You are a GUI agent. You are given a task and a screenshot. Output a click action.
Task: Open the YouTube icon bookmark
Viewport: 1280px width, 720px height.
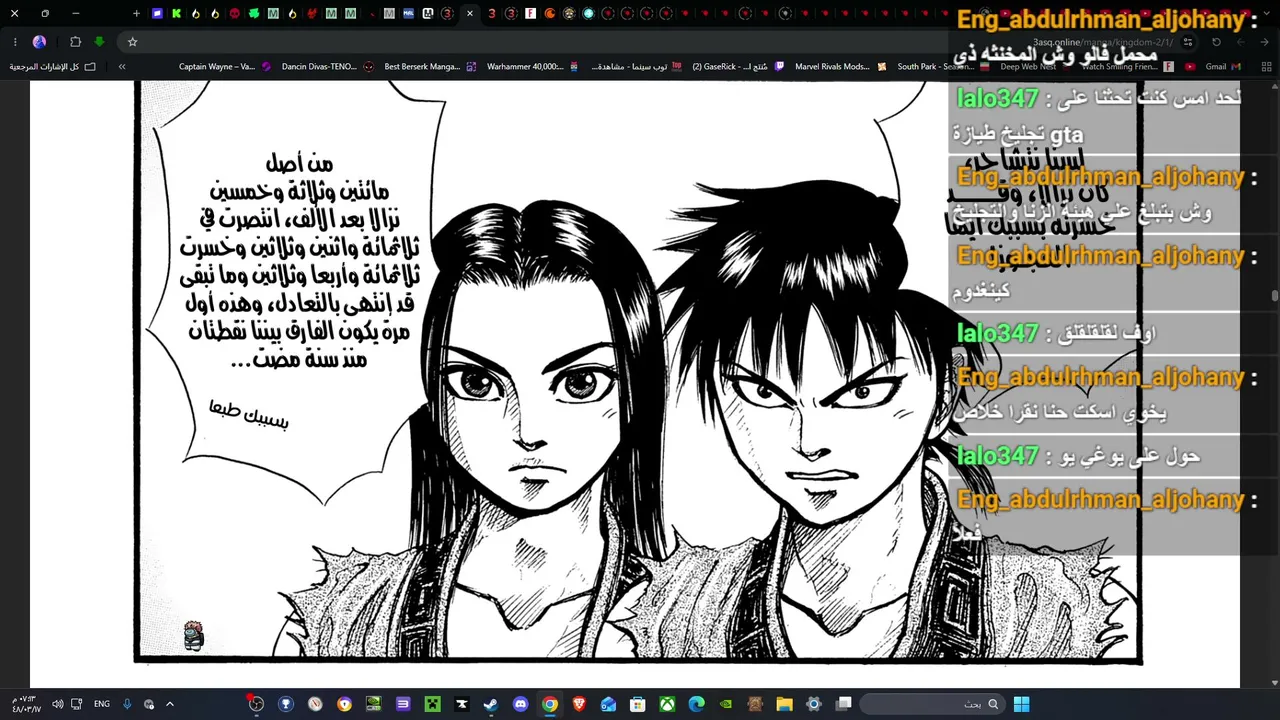[1190, 67]
